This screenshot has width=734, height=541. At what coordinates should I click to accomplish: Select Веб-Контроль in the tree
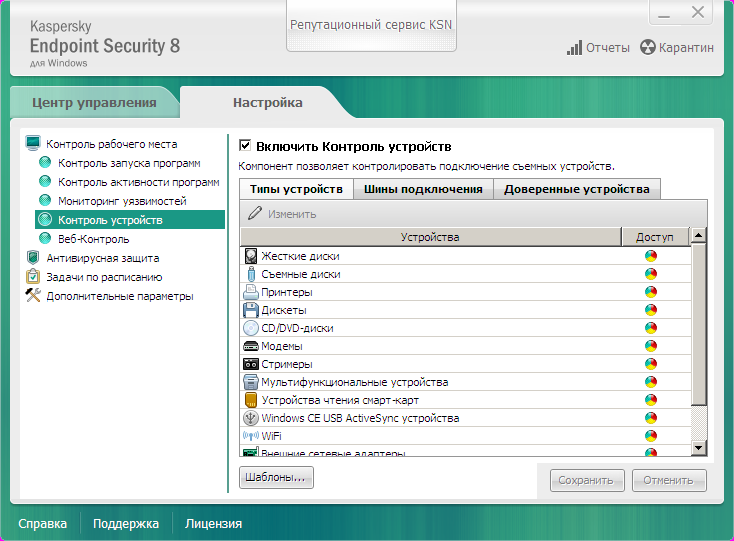pyautogui.click(x=94, y=239)
